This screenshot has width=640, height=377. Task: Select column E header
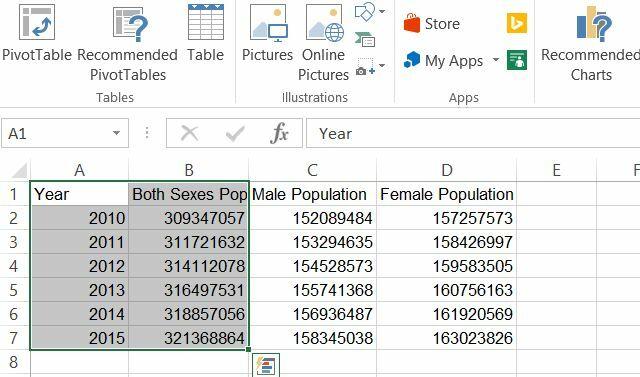(556, 170)
